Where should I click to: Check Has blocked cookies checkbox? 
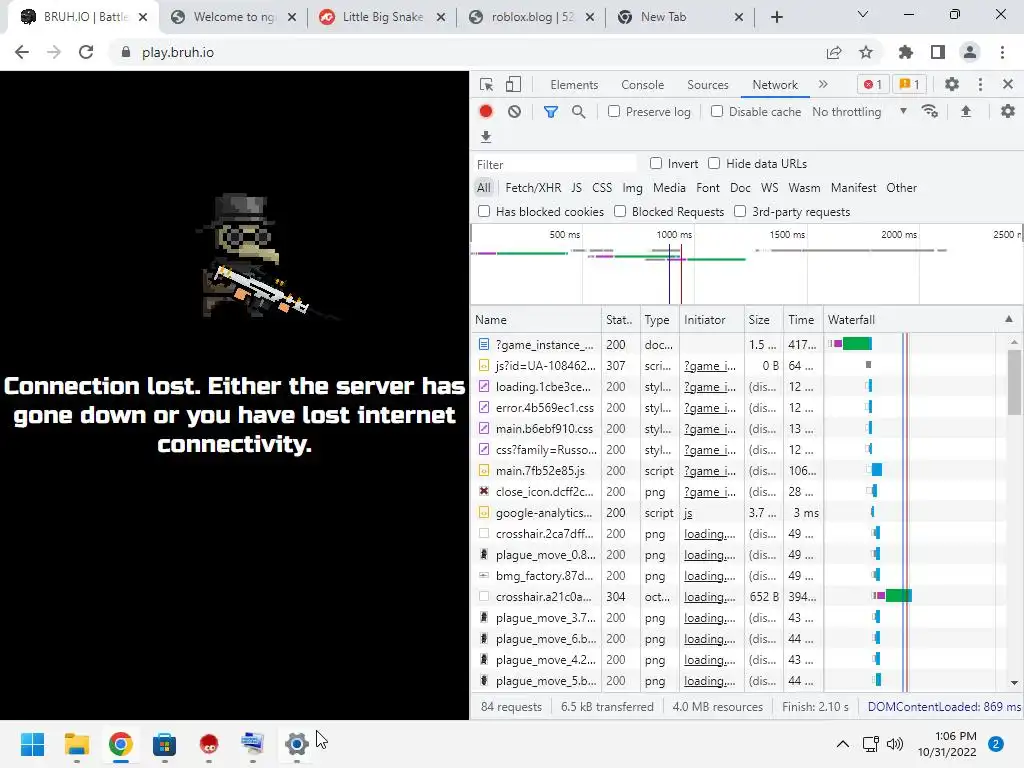(x=484, y=211)
